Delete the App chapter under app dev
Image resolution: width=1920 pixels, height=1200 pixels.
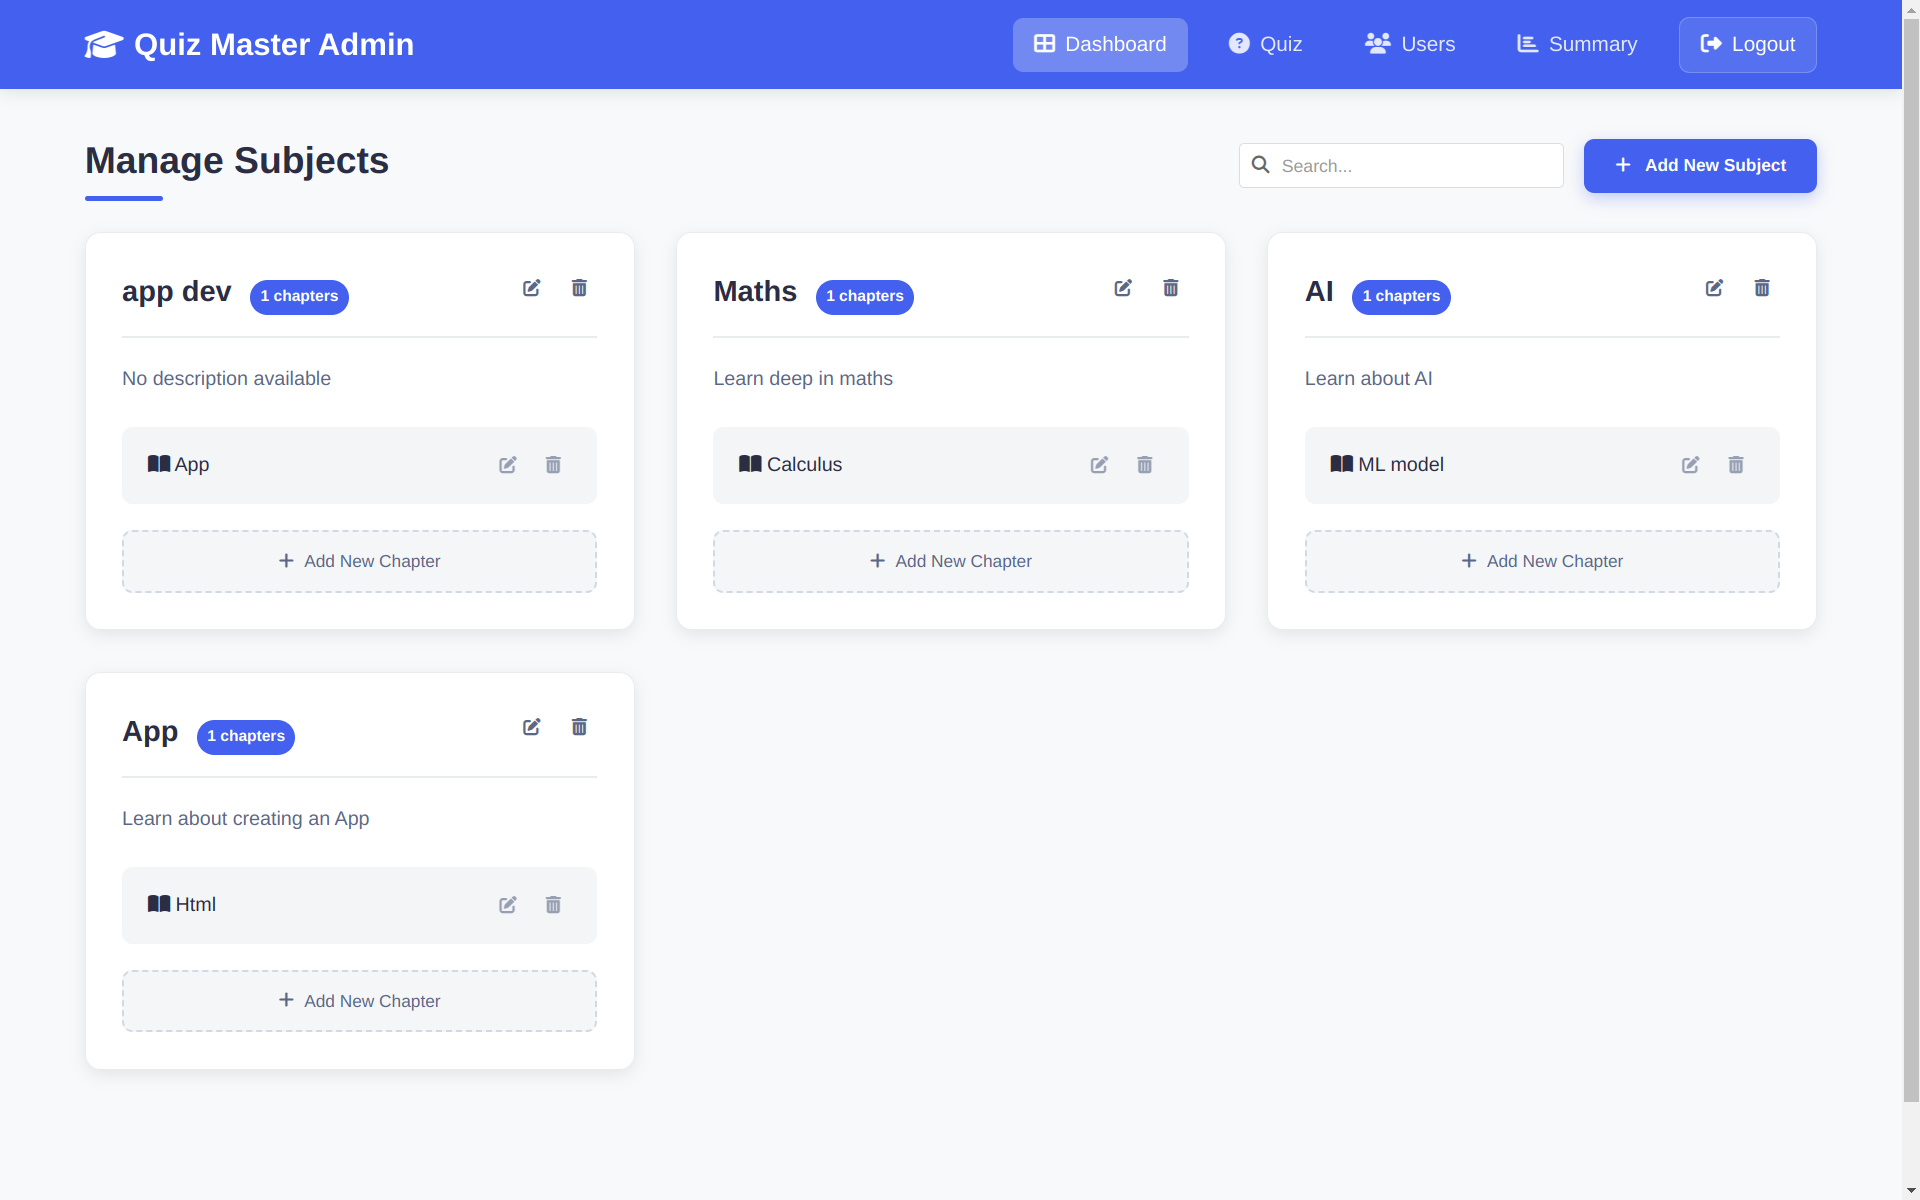553,465
